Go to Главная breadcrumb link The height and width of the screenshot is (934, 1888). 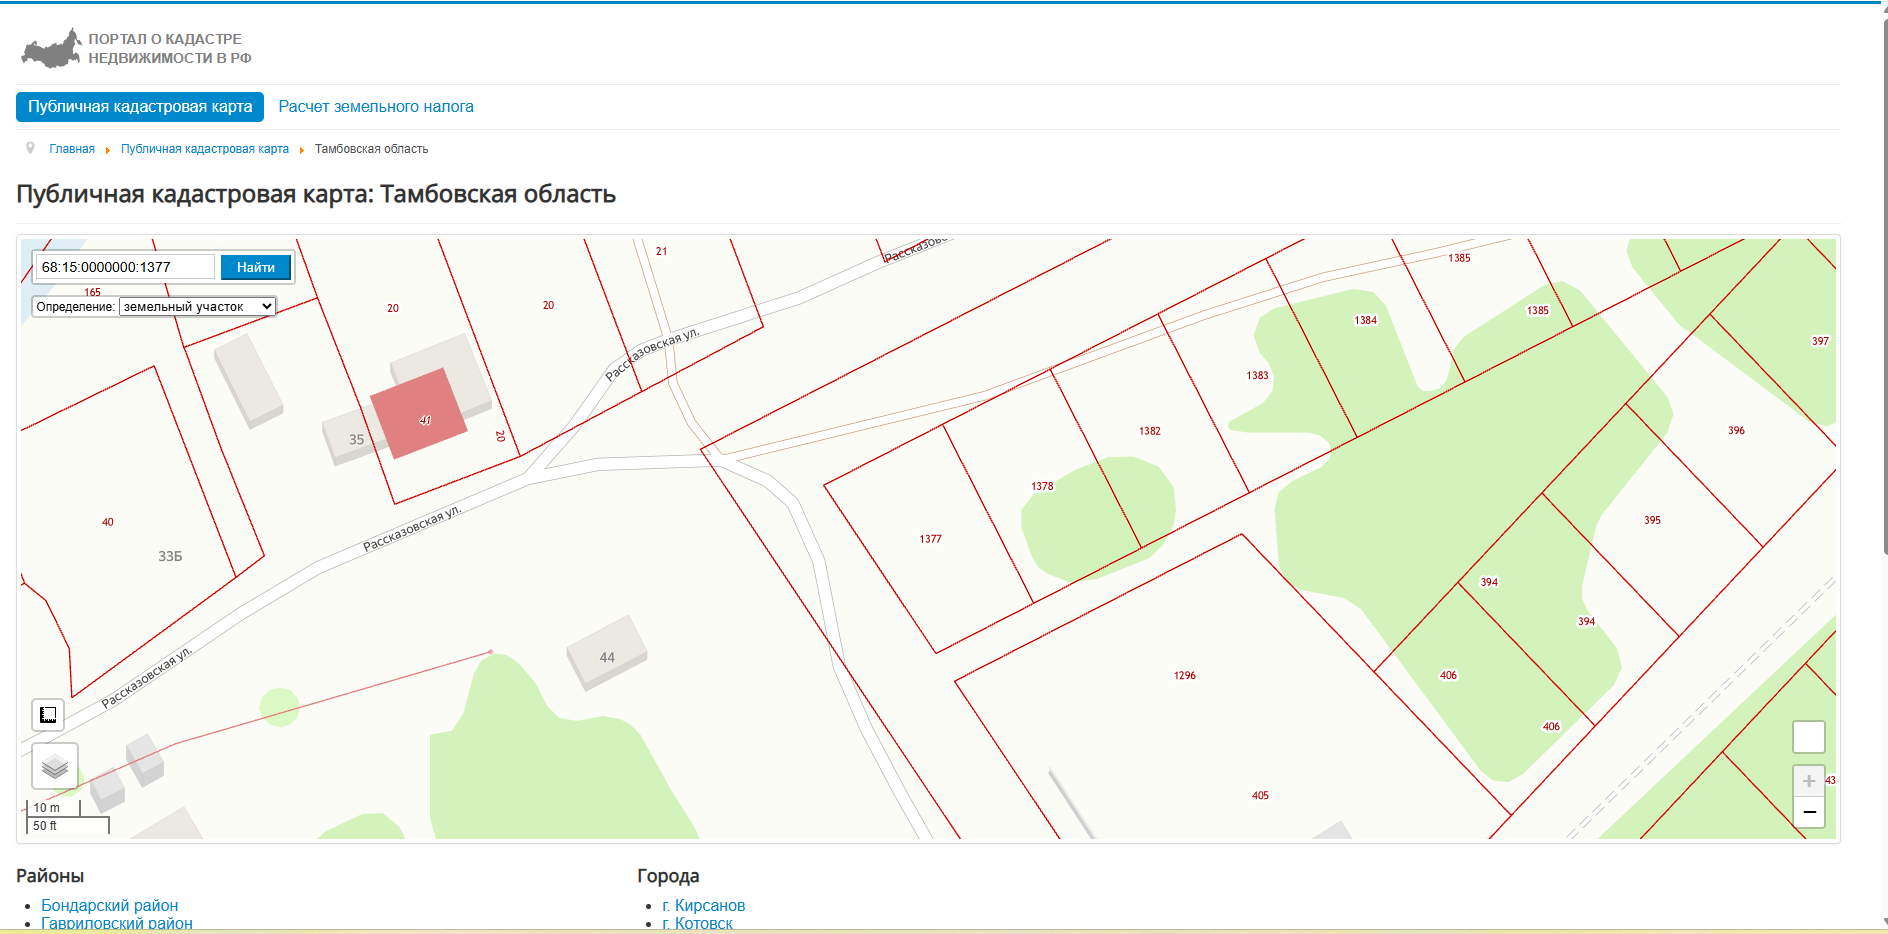pos(72,149)
